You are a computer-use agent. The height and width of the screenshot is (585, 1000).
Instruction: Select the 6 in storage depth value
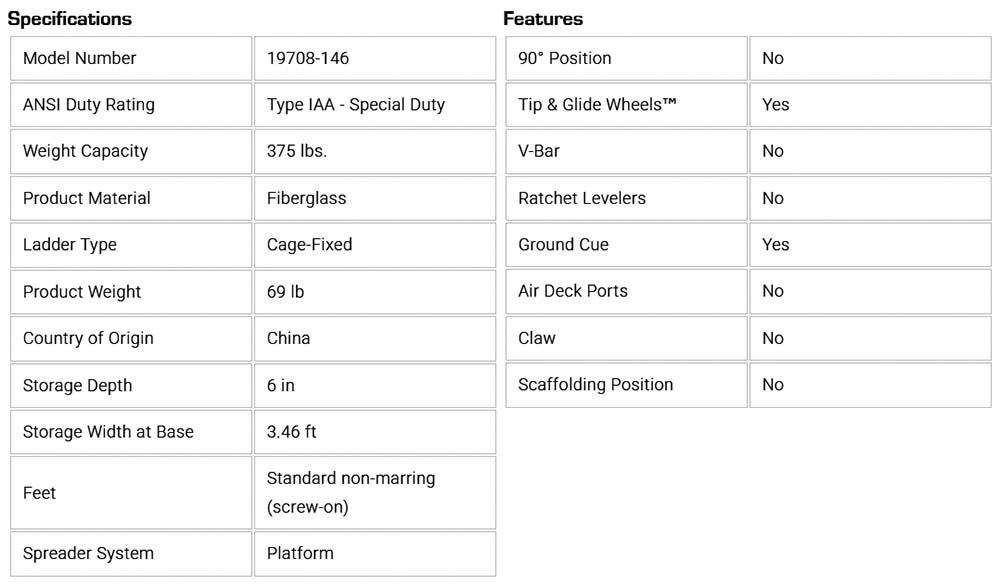pyautogui.click(x=281, y=385)
